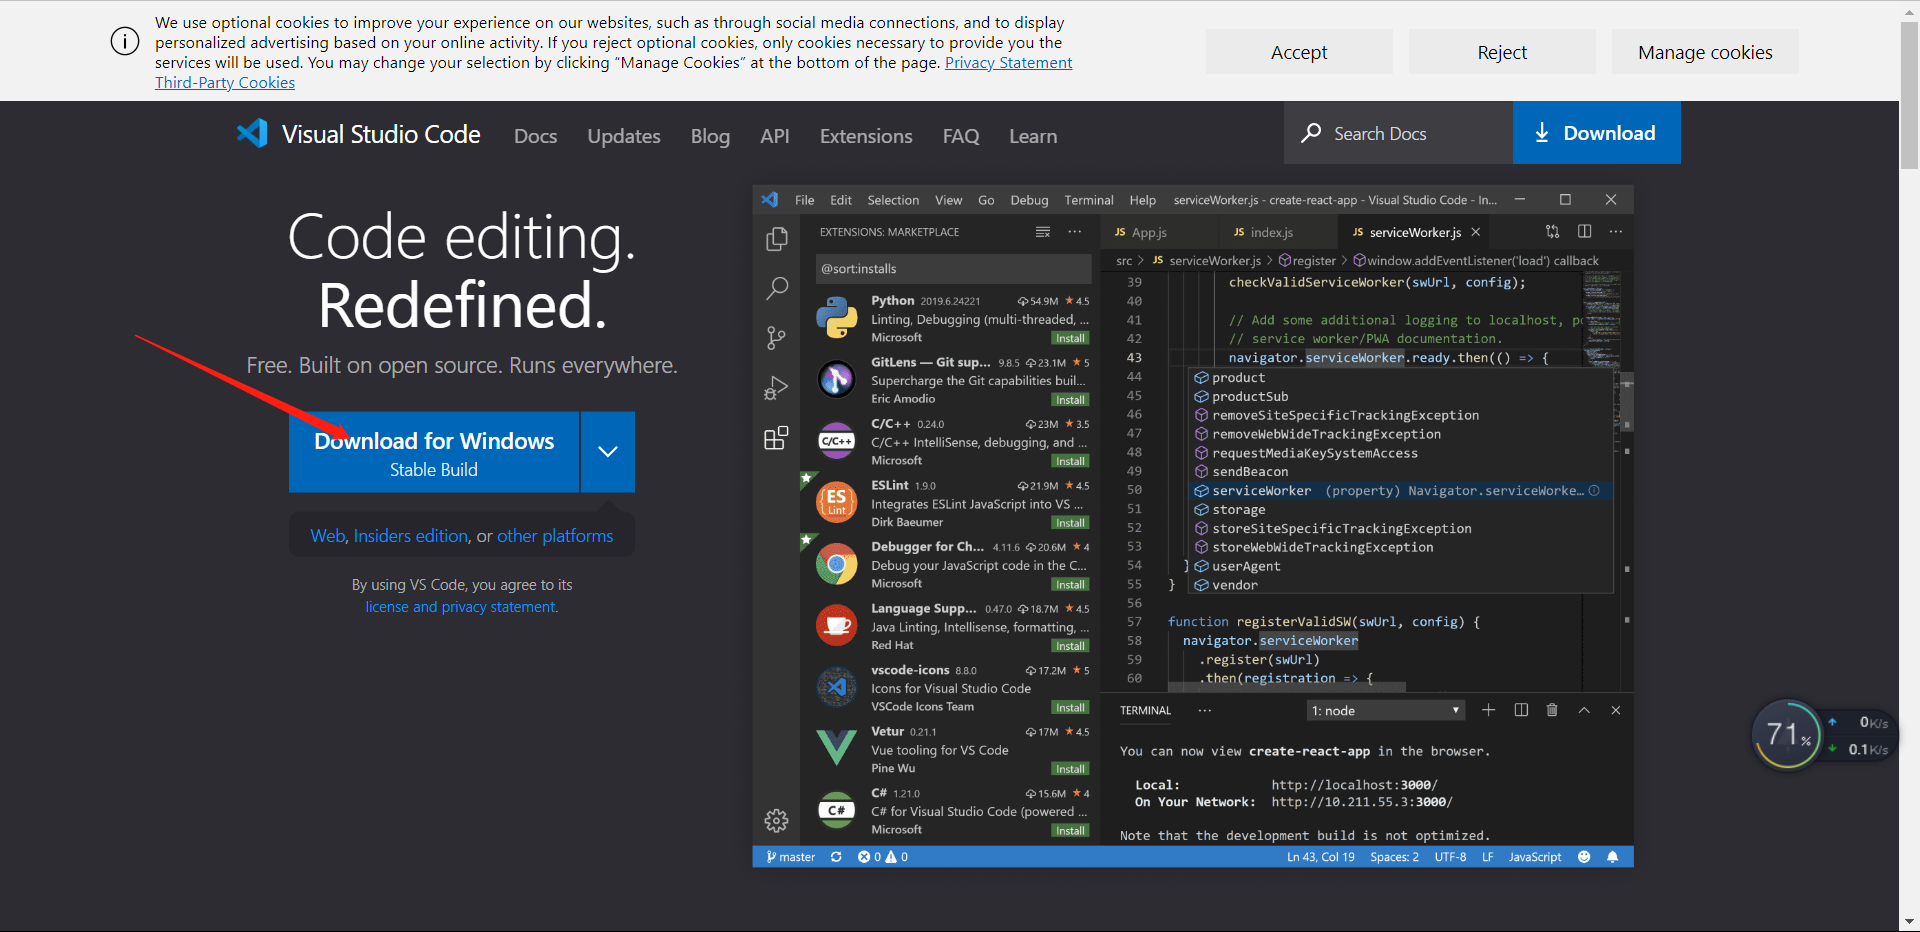
Task: Click the sync icon in the status bar
Action: pos(836,857)
